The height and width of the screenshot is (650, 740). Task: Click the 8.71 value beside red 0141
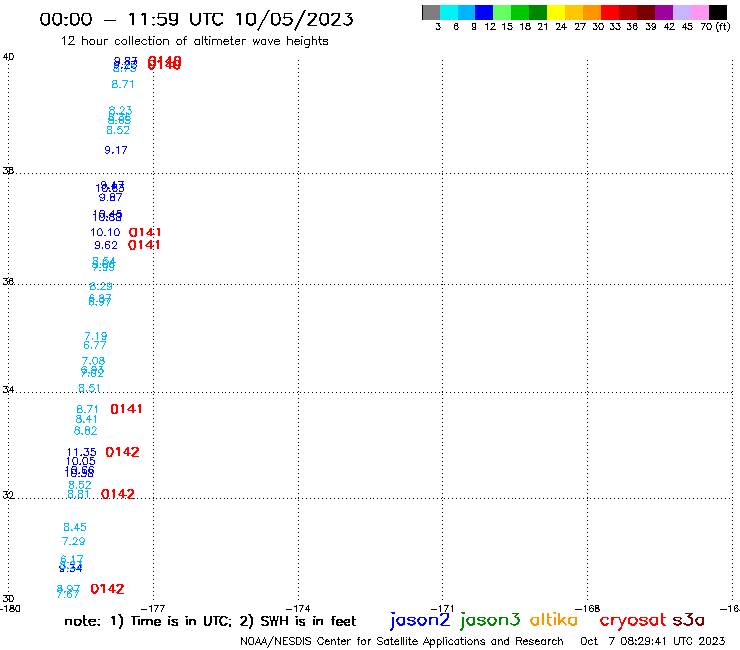click(87, 409)
